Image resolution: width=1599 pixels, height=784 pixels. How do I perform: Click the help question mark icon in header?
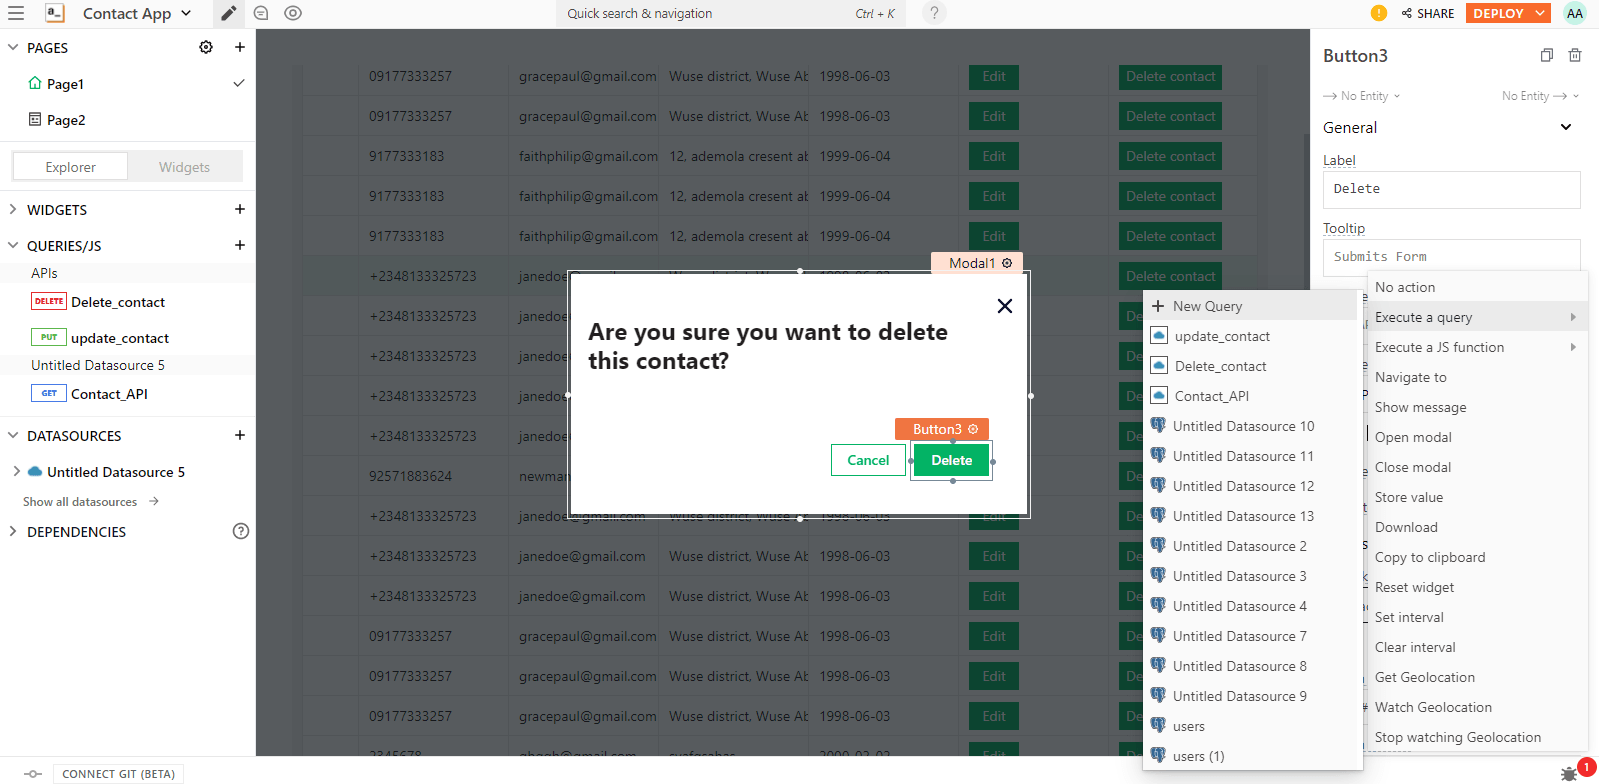coord(934,13)
